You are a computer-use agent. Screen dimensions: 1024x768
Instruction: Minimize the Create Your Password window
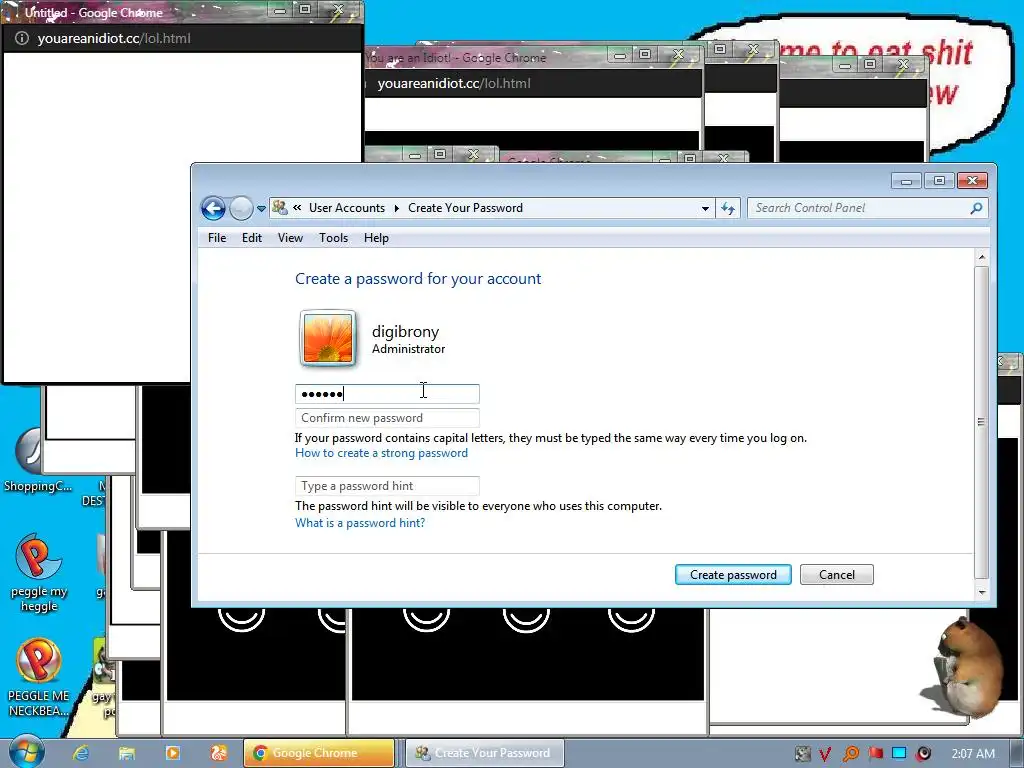906,181
